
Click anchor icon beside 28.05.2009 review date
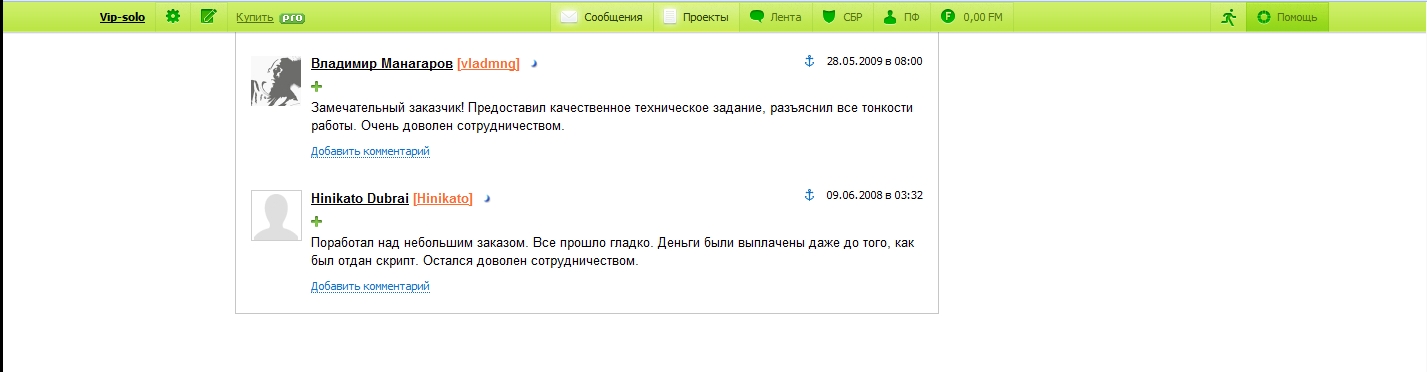pos(810,61)
